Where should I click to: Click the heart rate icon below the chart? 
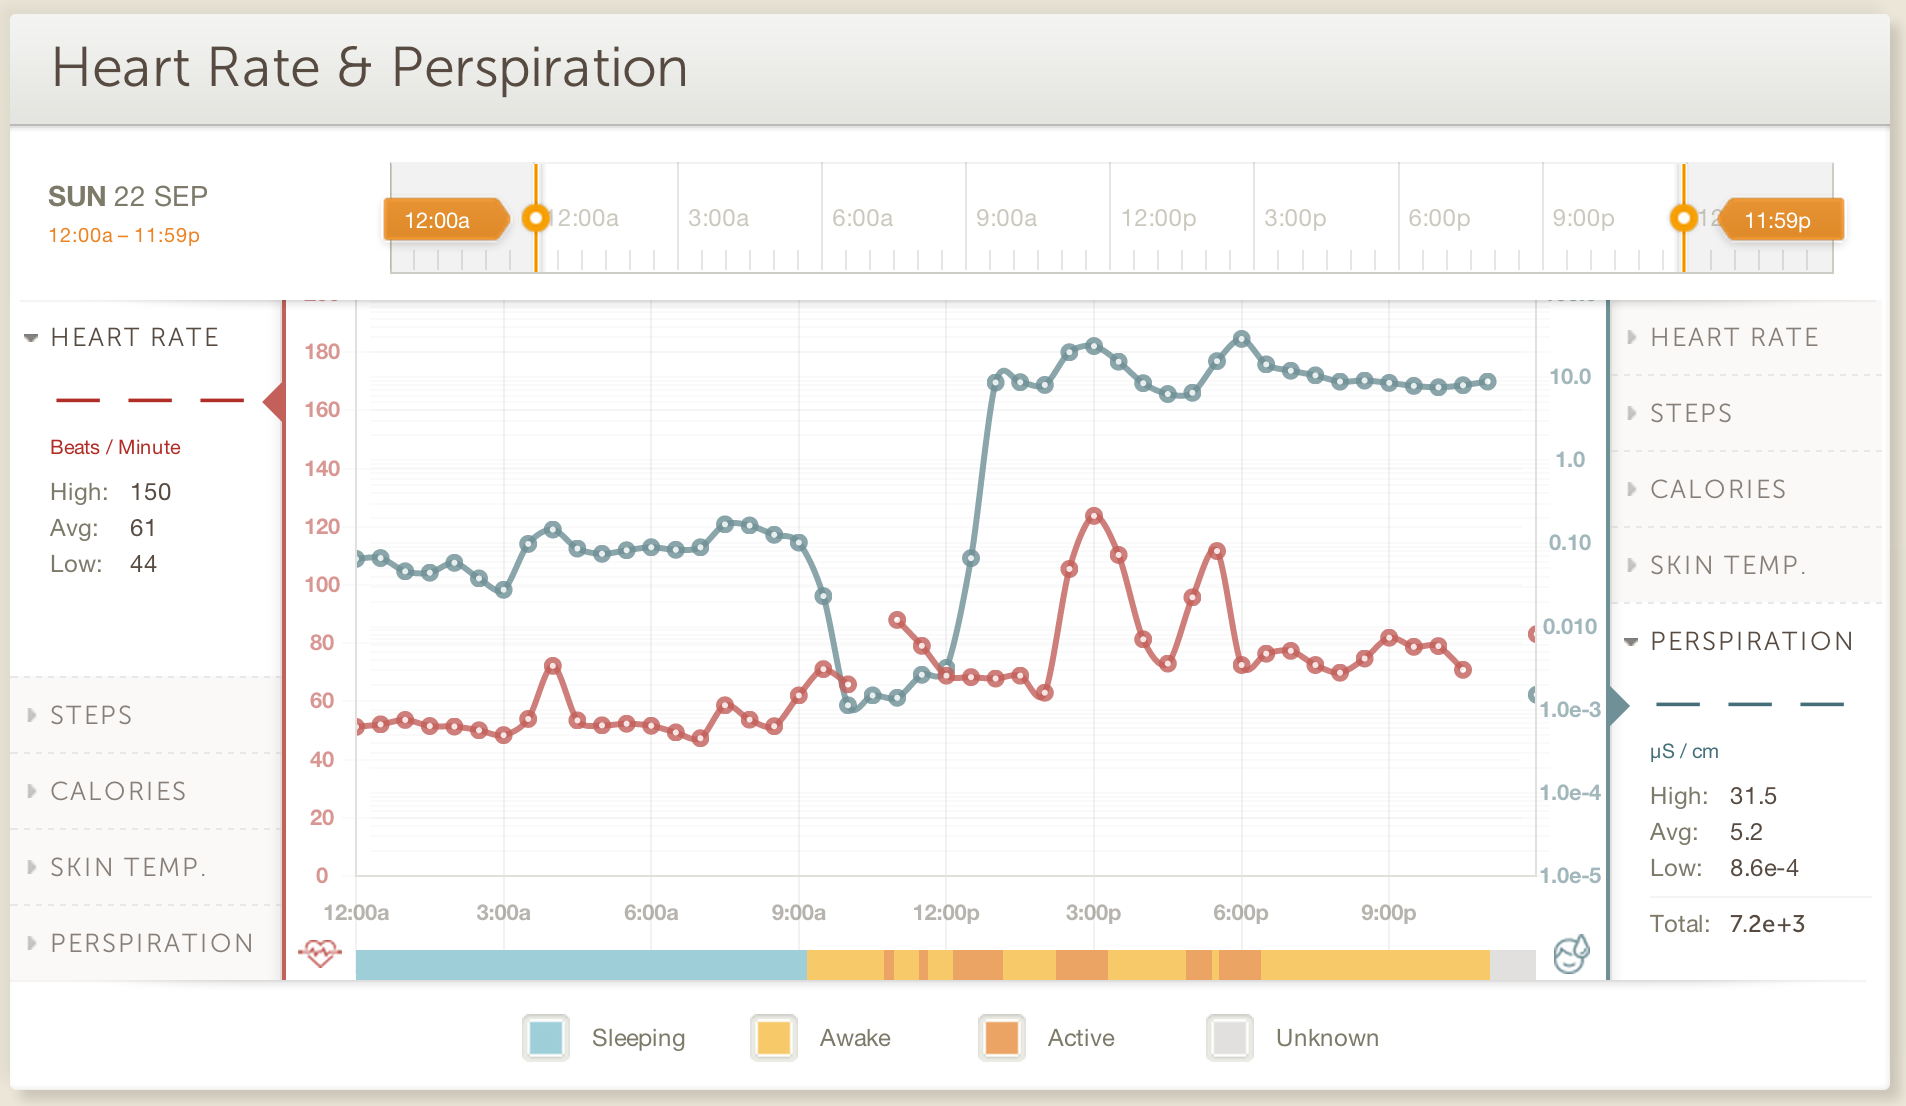click(x=320, y=953)
